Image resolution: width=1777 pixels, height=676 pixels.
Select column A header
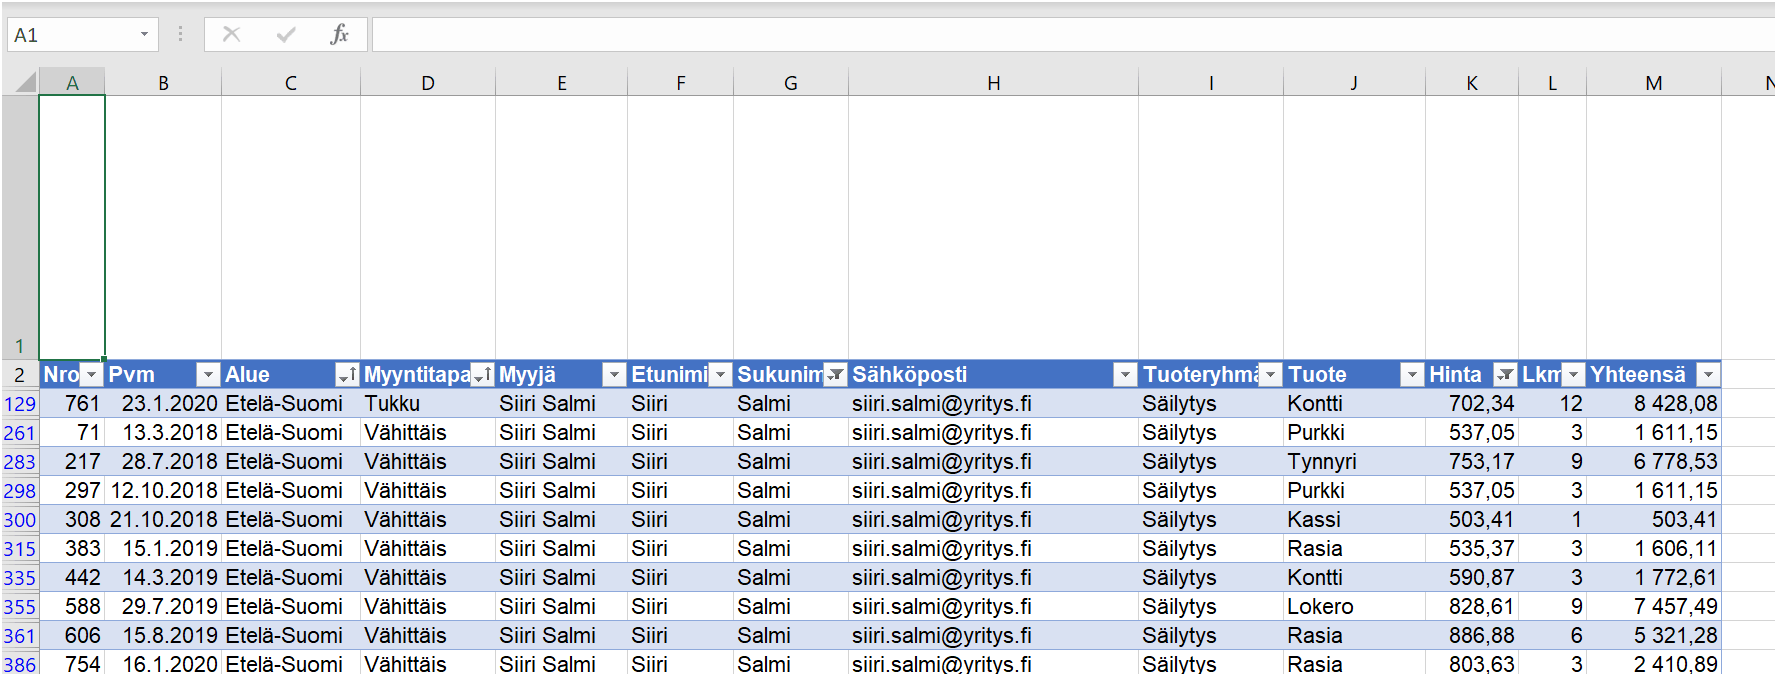72,83
